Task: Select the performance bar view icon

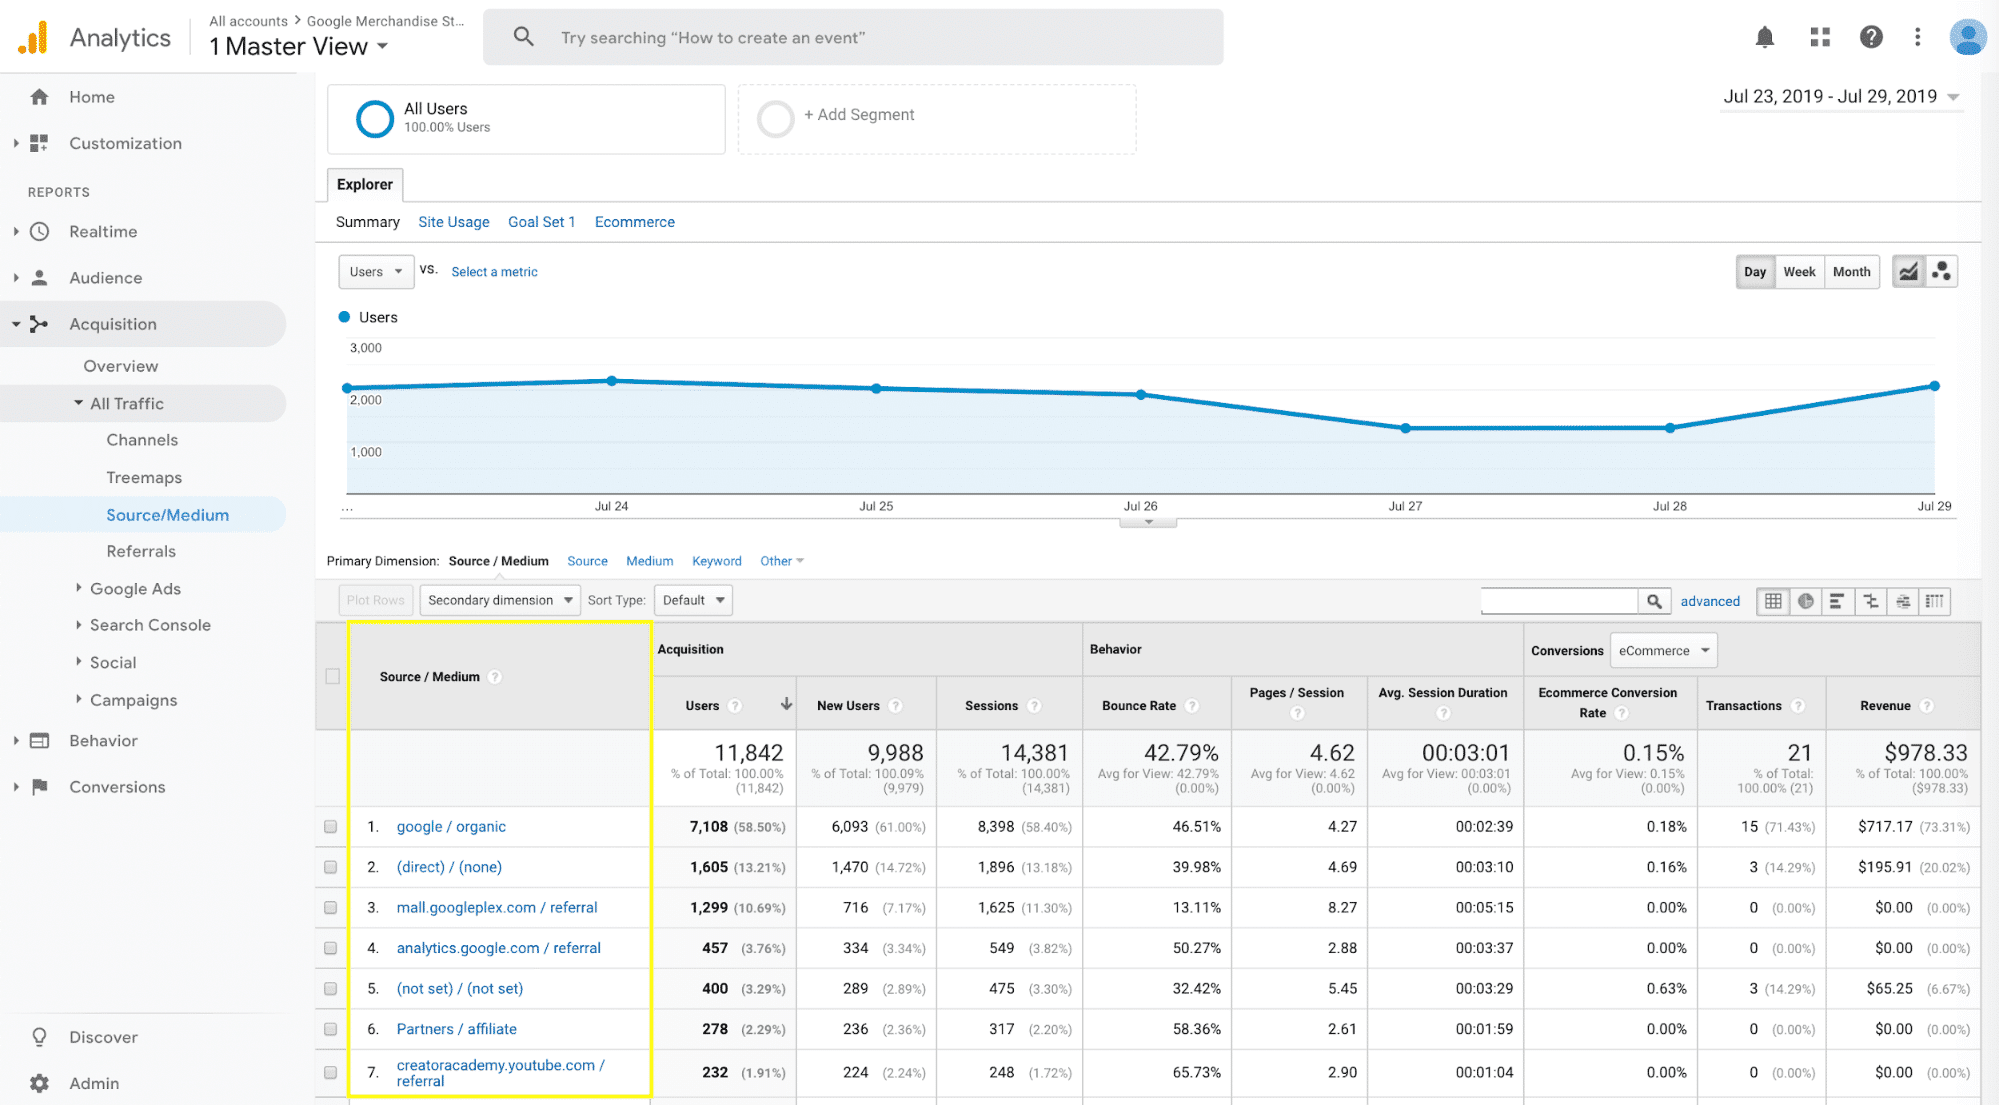Action: click(1837, 601)
